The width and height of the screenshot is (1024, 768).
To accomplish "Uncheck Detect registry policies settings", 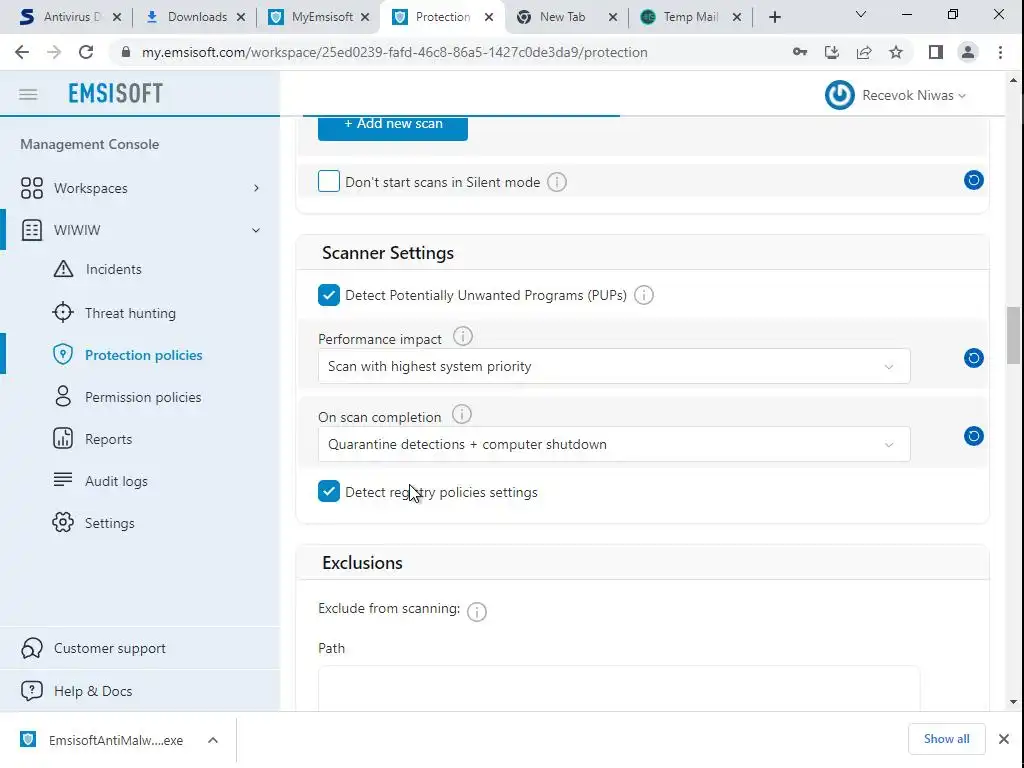I will point(328,491).
